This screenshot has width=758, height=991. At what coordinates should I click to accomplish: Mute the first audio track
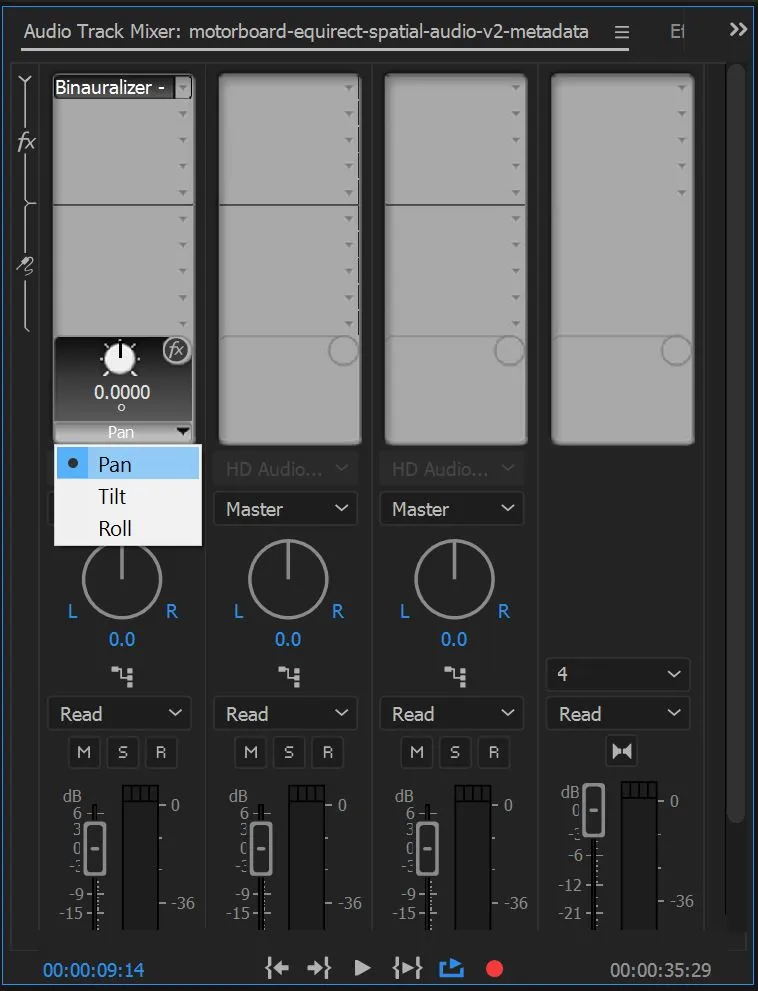click(x=84, y=752)
